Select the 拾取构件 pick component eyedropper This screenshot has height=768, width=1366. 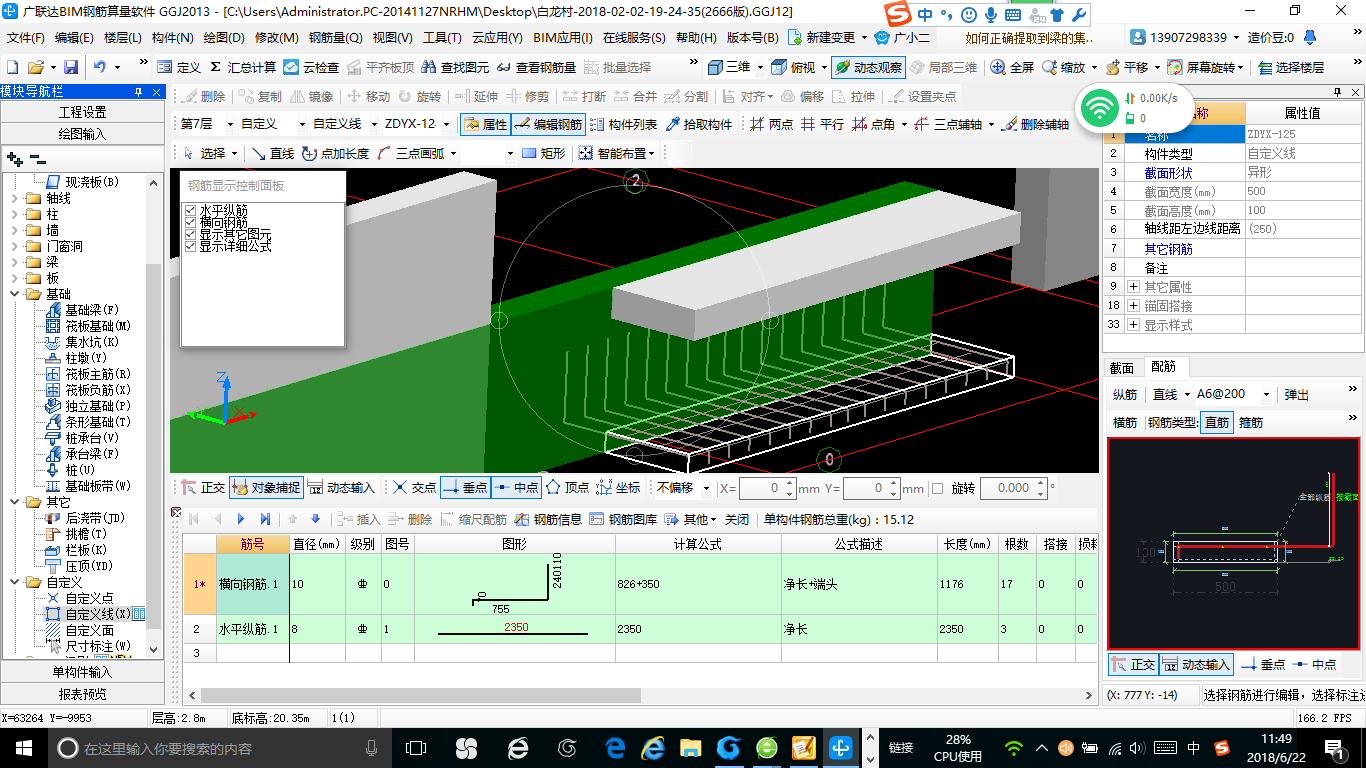click(698, 124)
